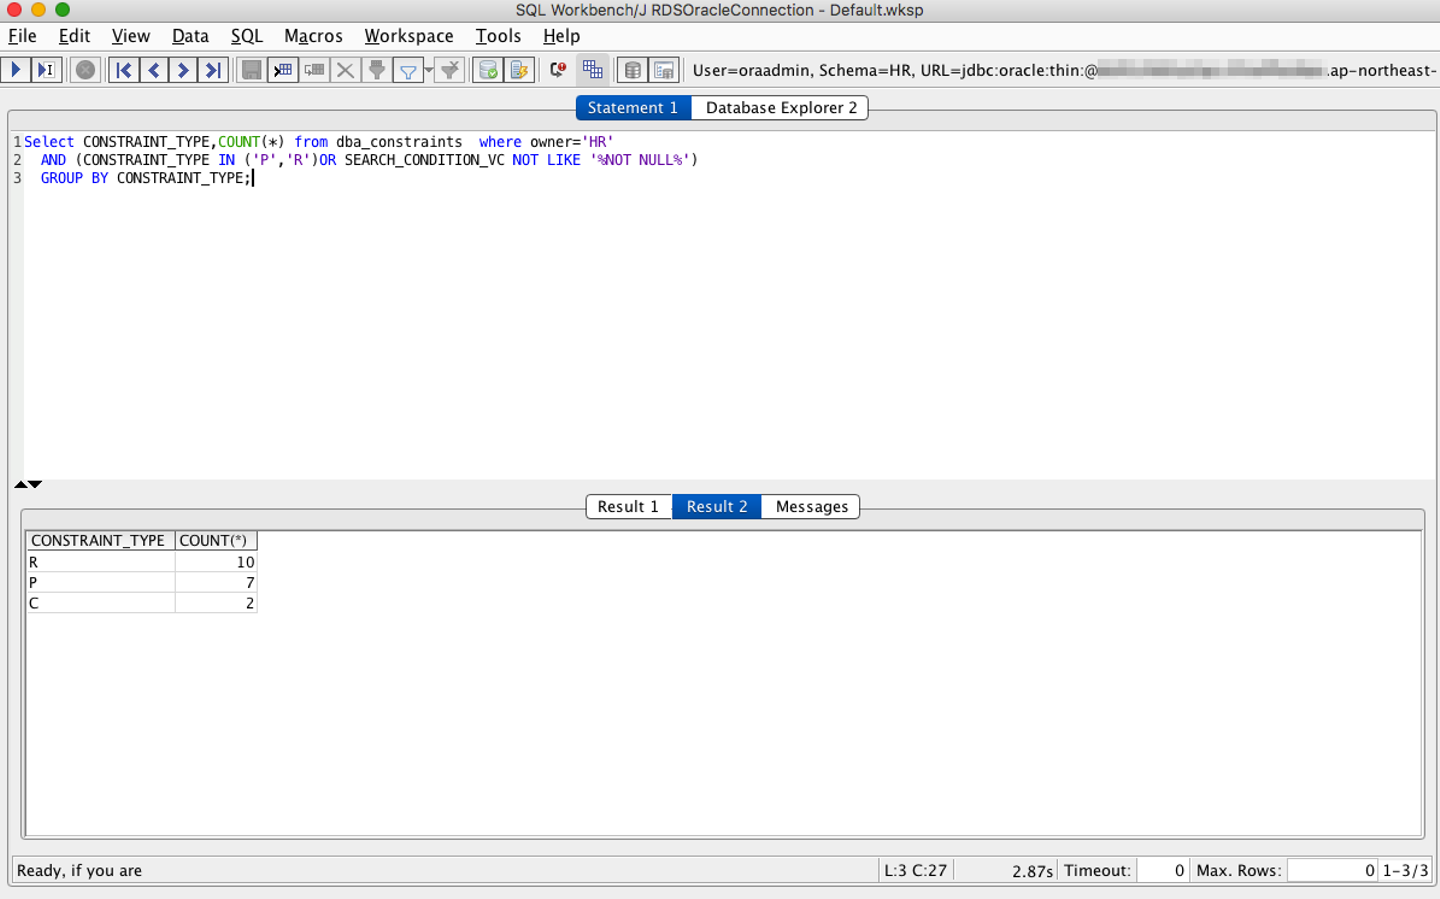Open the File menu
Image resolution: width=1440 pixels, height=899 pixels.
pos(22,36)
